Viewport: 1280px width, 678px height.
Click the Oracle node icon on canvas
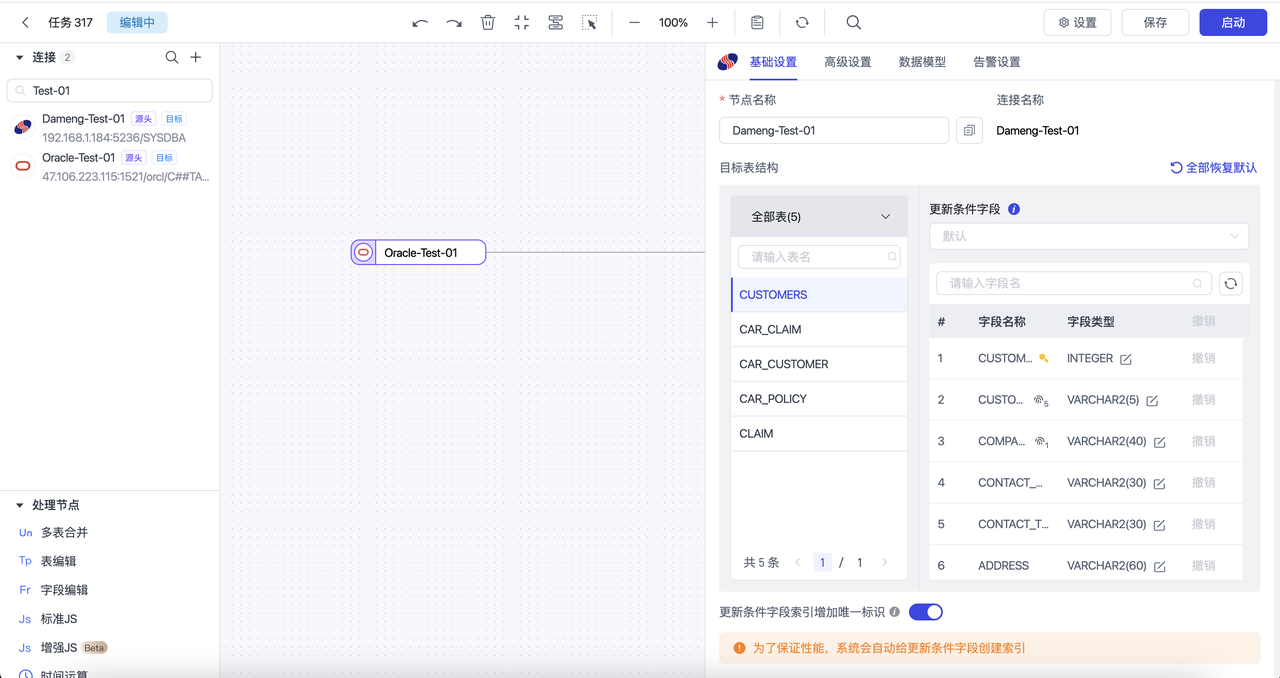point(364,252)
